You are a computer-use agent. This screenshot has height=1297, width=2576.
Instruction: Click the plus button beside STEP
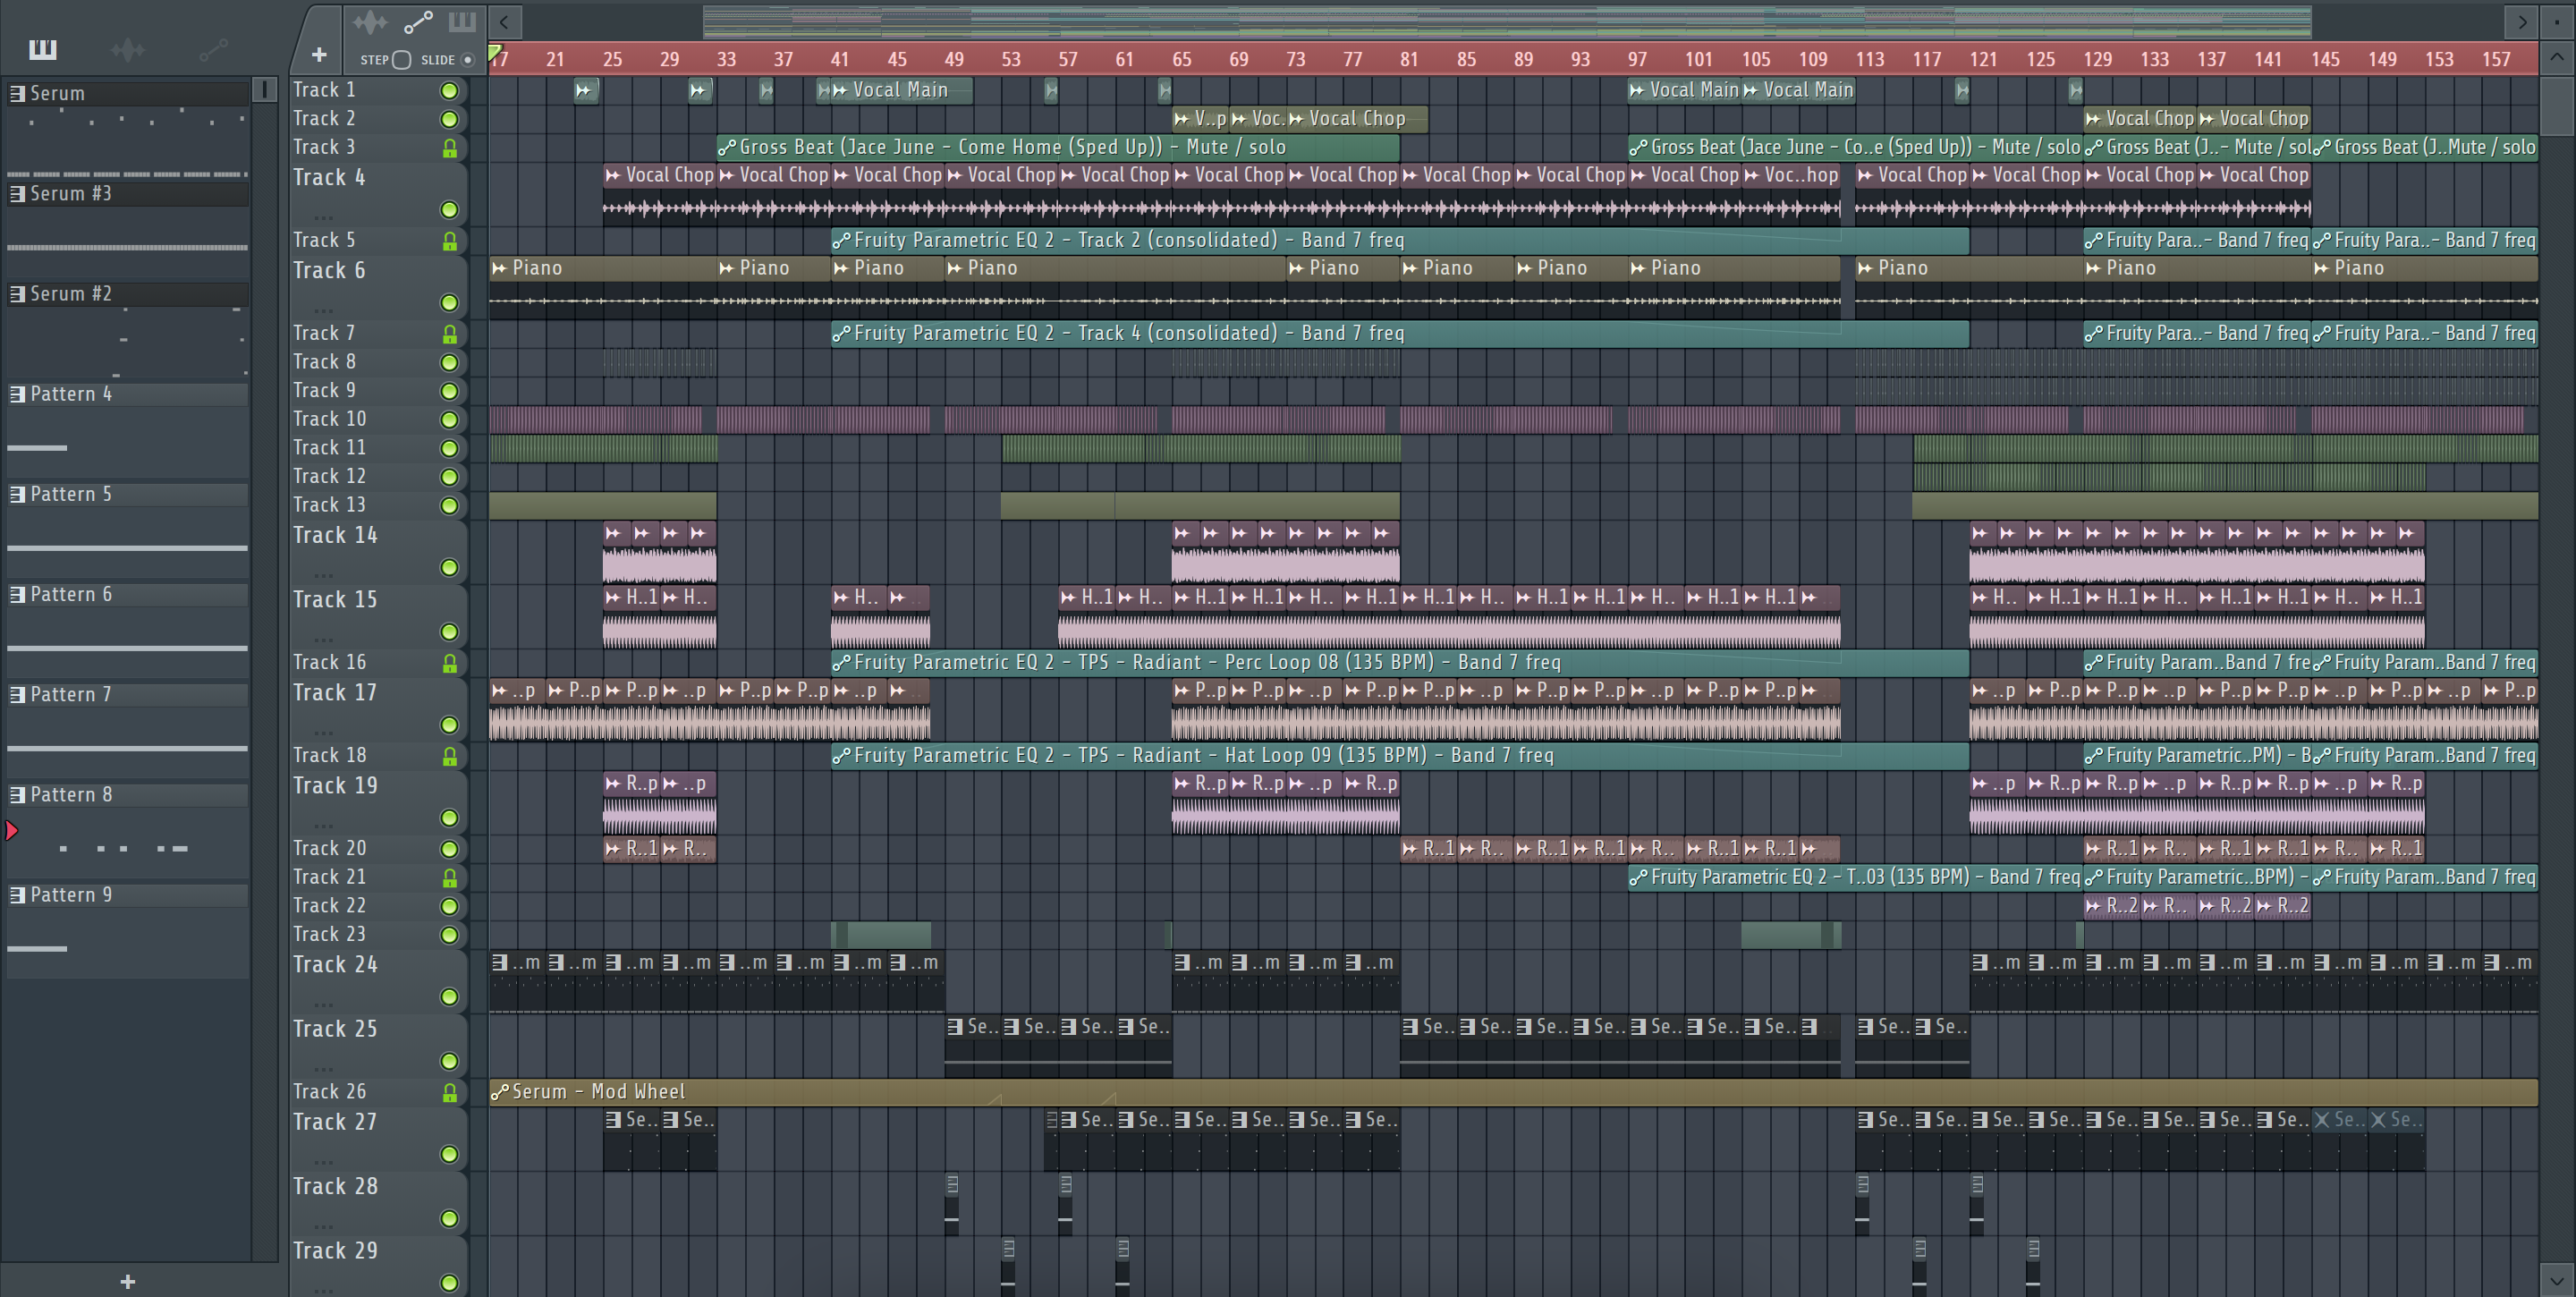pyautogui.click(x=319, y=55)
